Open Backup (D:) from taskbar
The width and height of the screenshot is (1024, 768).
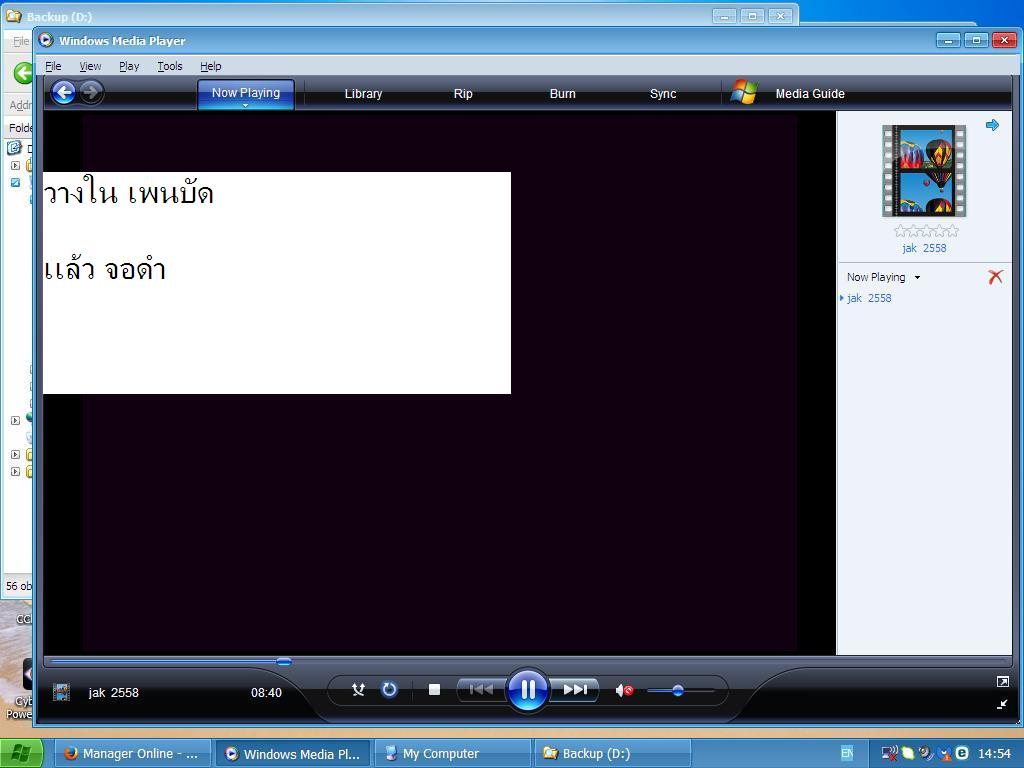[613, 754]
